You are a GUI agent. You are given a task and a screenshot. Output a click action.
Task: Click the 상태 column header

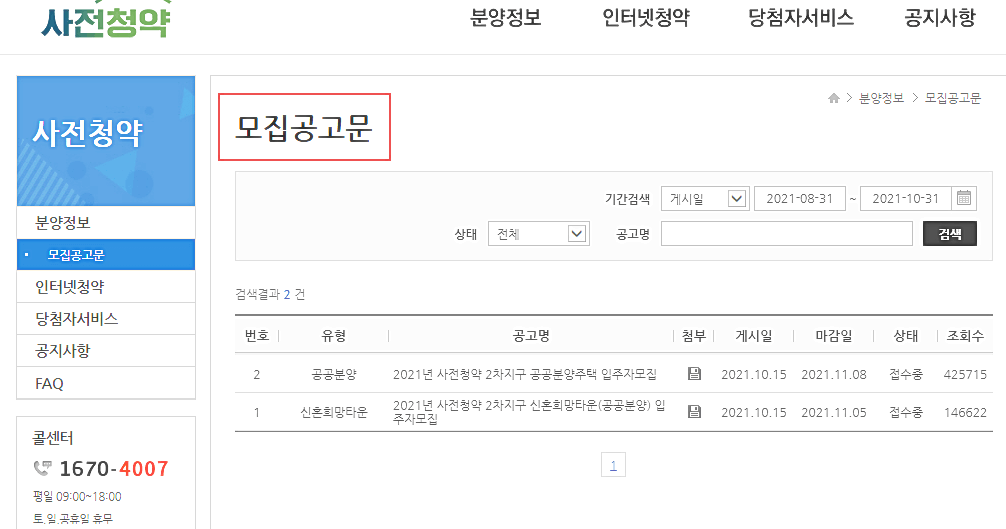pyautogui.click(x=906, y=336)
